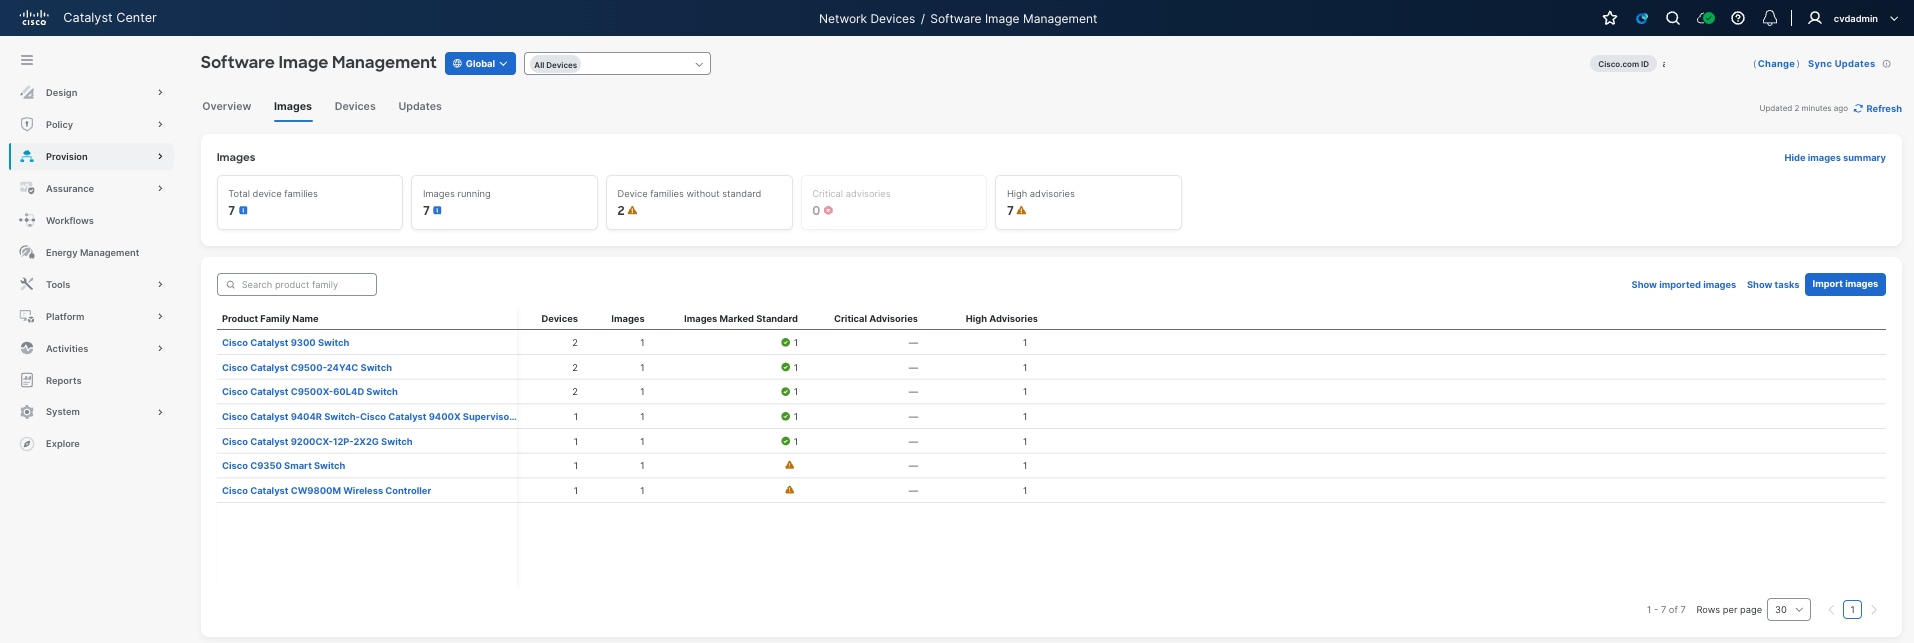Click the Hide images summary link
Viewport: 1914px width, 643px height.
pos(1835,158)
